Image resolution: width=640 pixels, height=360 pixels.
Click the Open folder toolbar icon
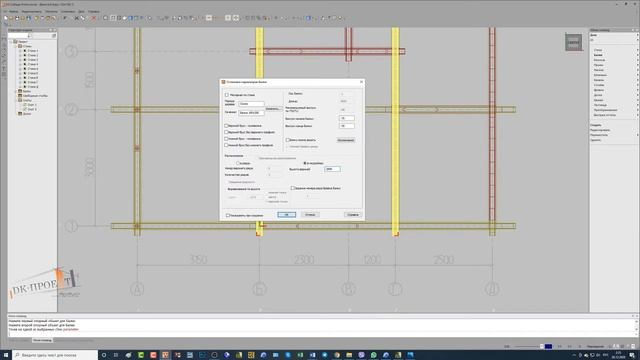pyautogui.click(x=11, y=18)
